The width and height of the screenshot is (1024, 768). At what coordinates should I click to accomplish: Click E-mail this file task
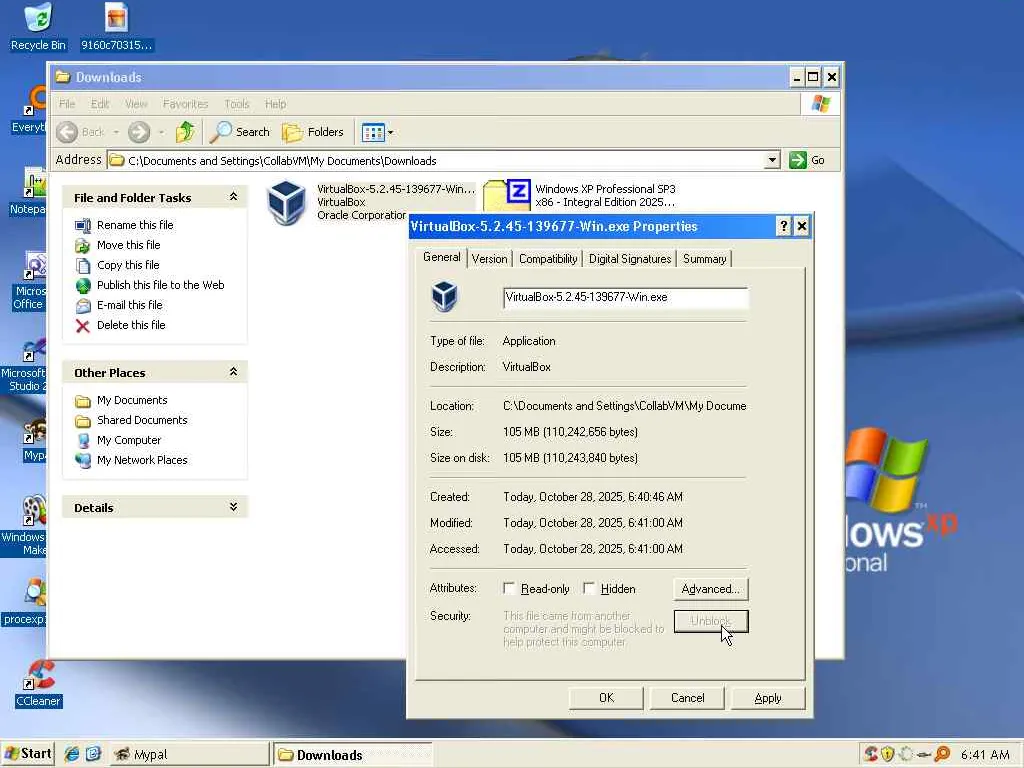pyautogui.click(x=130, y=305)
